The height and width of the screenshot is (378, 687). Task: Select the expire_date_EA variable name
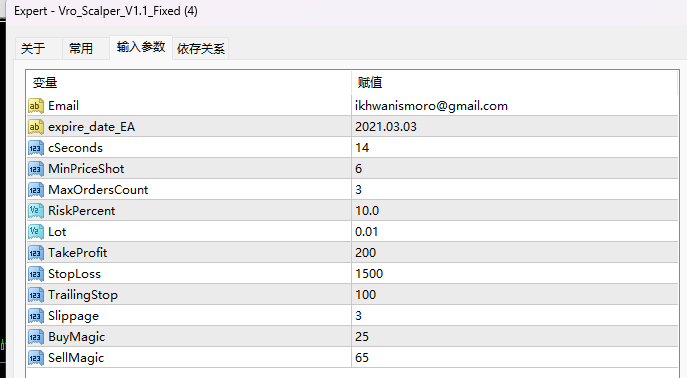92,127
